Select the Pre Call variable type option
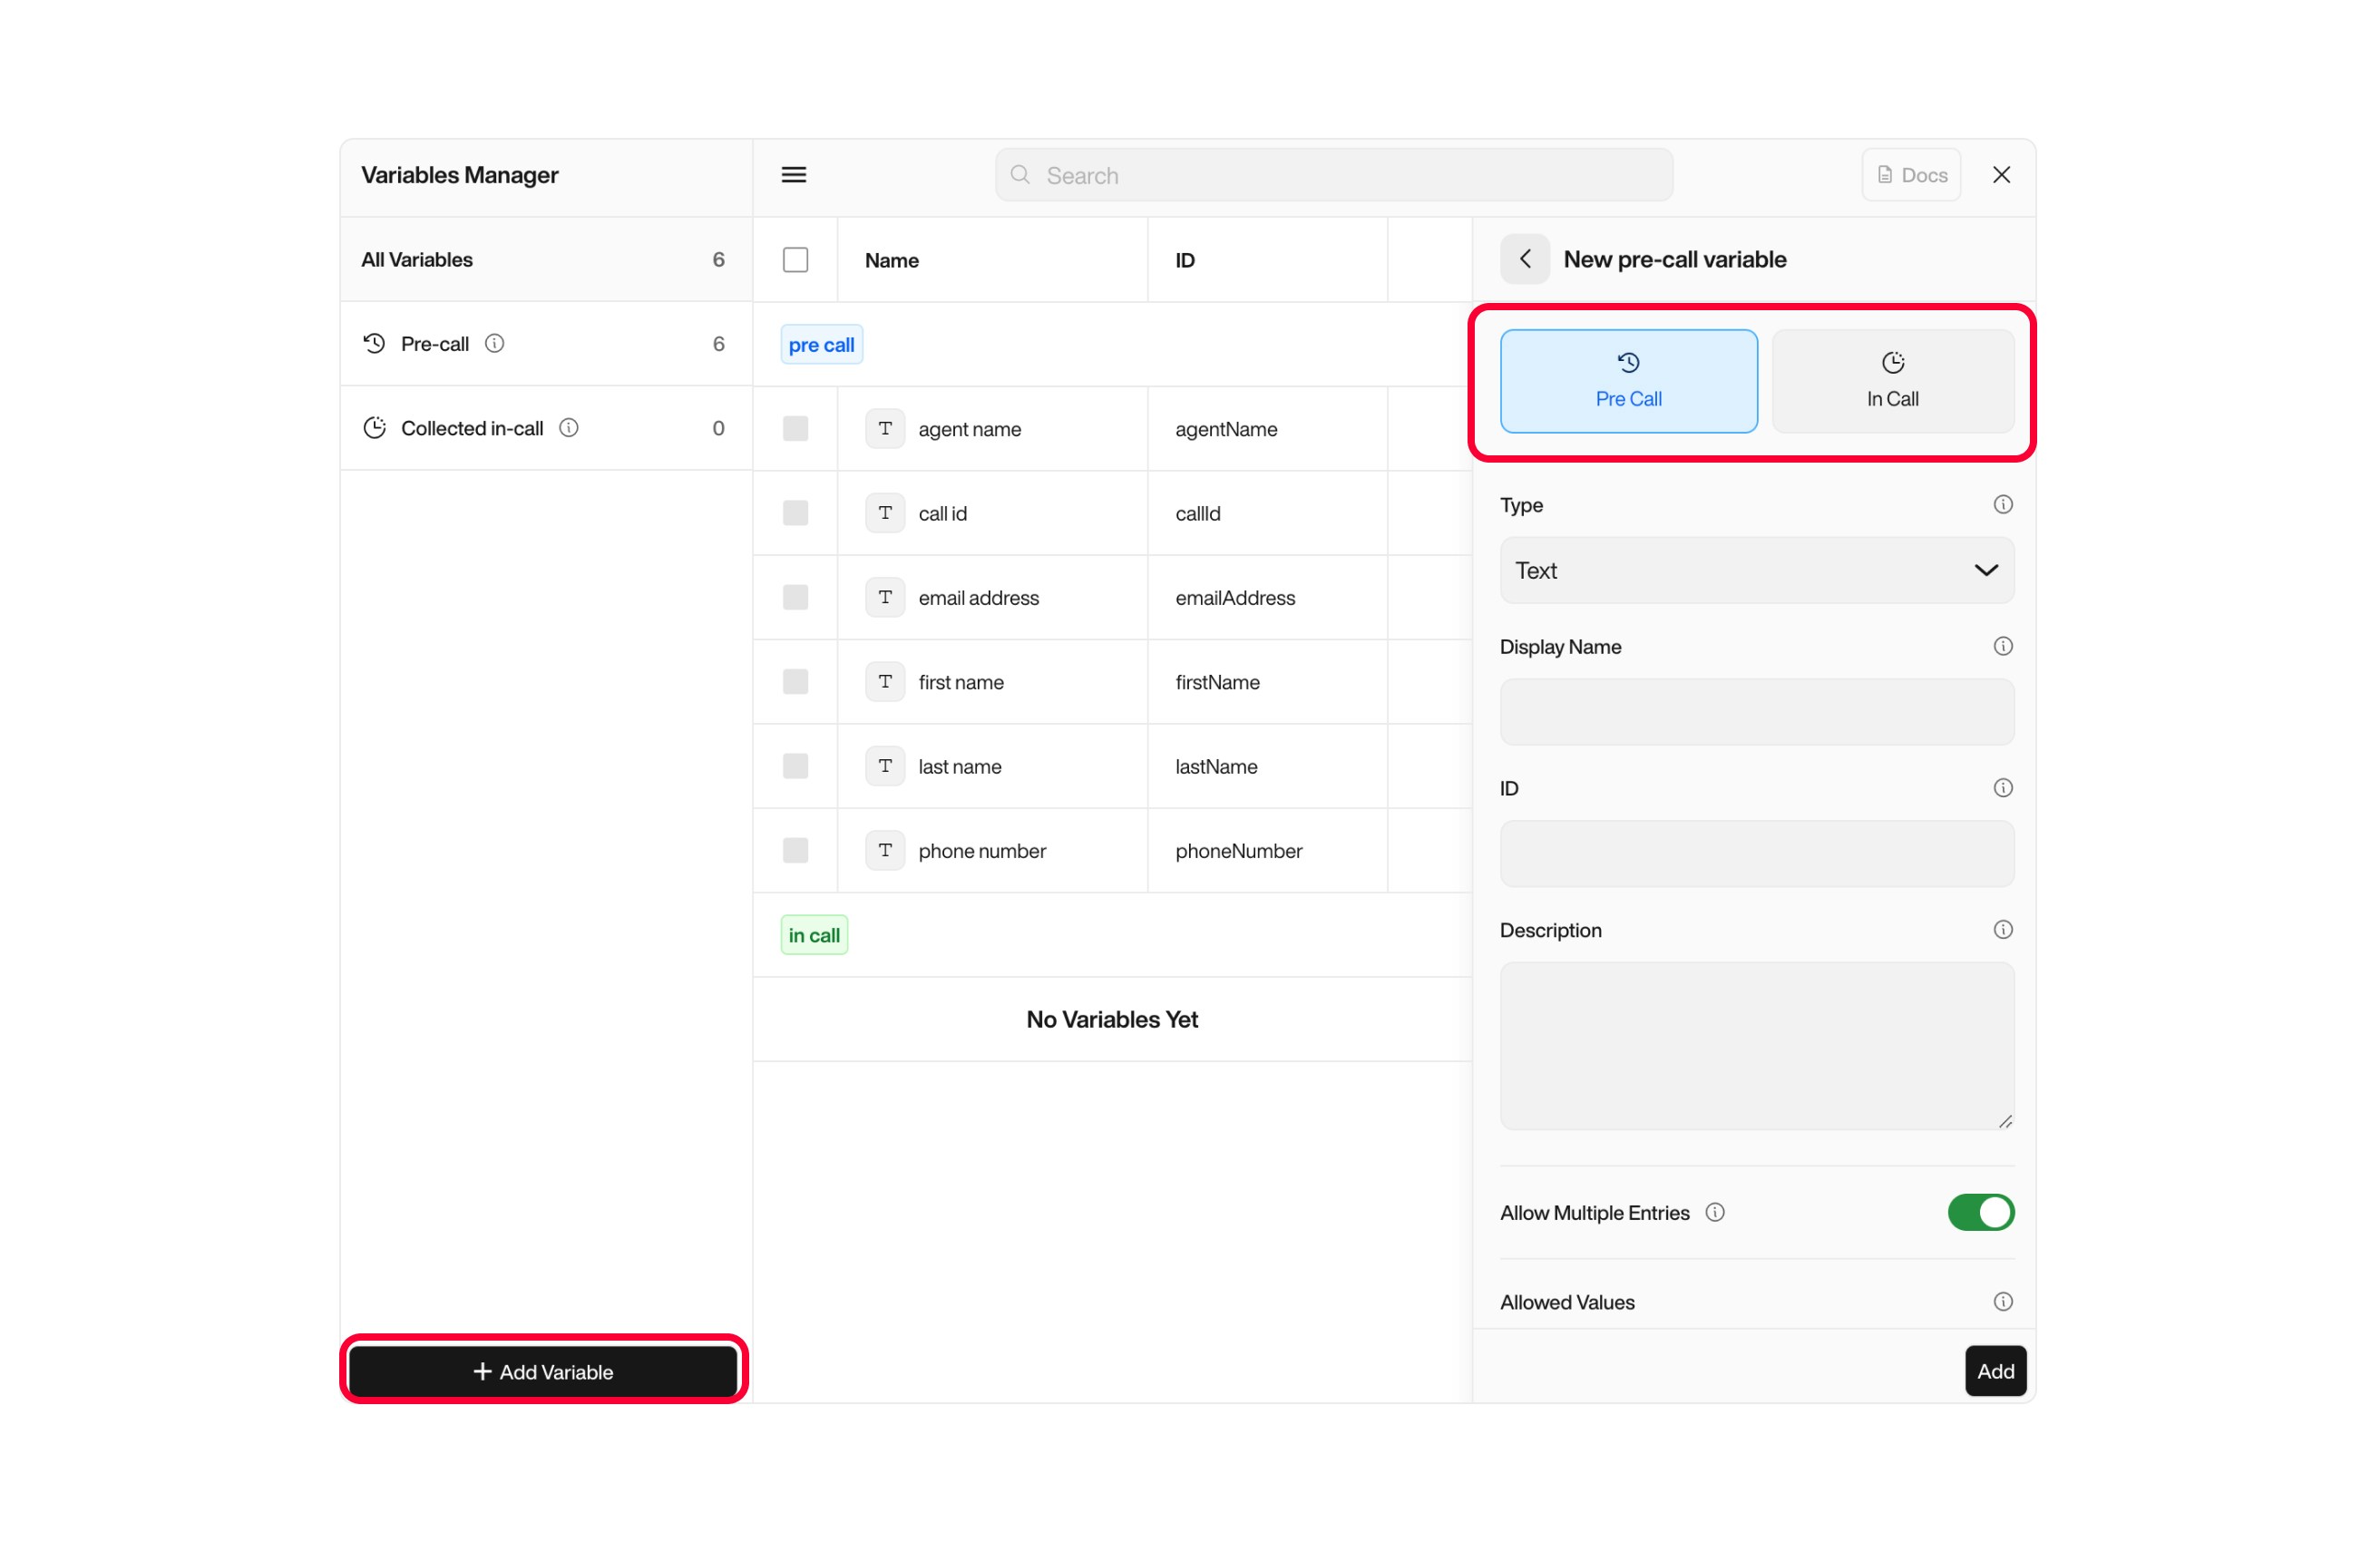Image resolution: width=2380 pixels, height=1542 pixels. tap(1628, 381)
